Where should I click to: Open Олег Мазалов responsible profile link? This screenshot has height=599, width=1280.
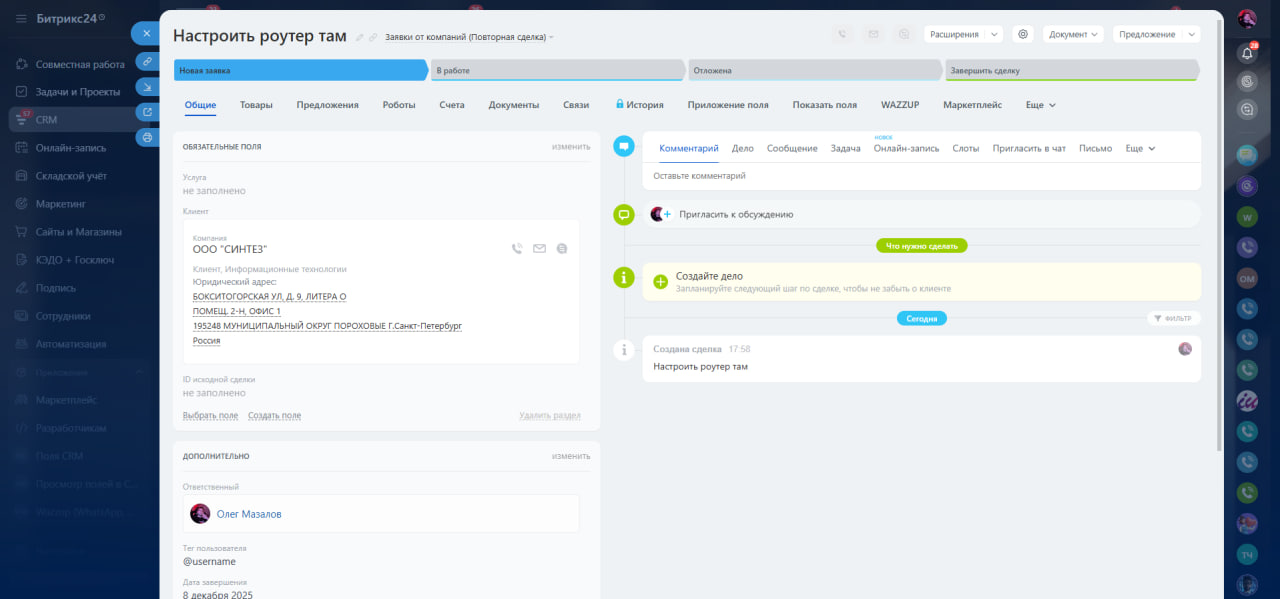249,514
